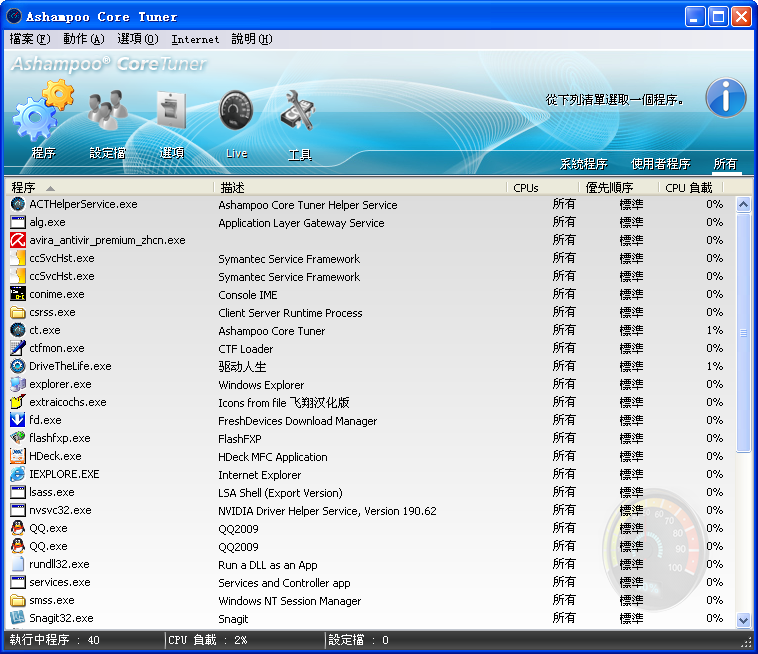
Task: Open the 程序 gears icon in toolbar
Action: coord(42,112)
